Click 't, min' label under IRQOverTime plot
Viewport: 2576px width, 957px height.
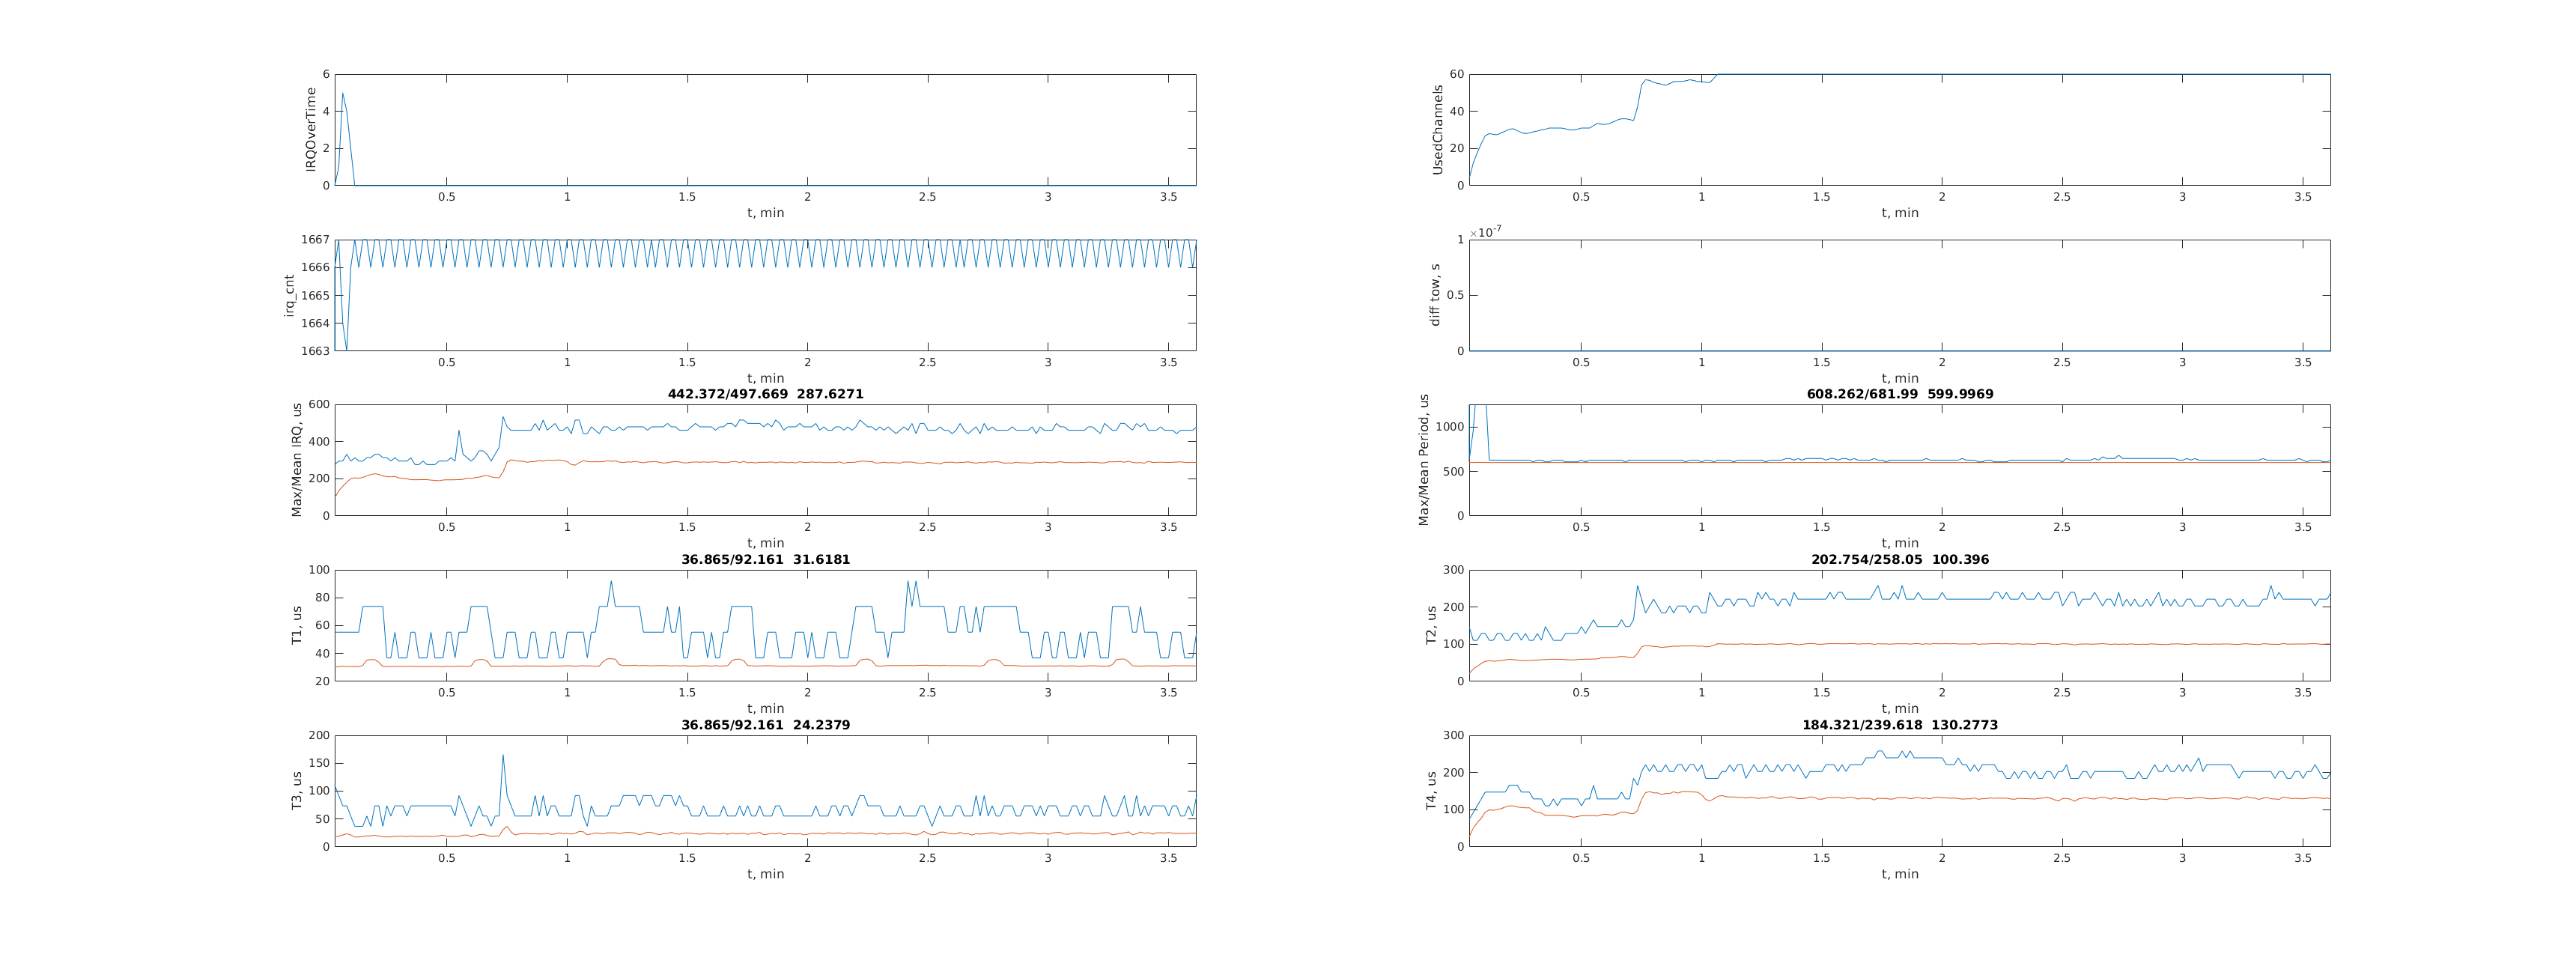(766, 213)
